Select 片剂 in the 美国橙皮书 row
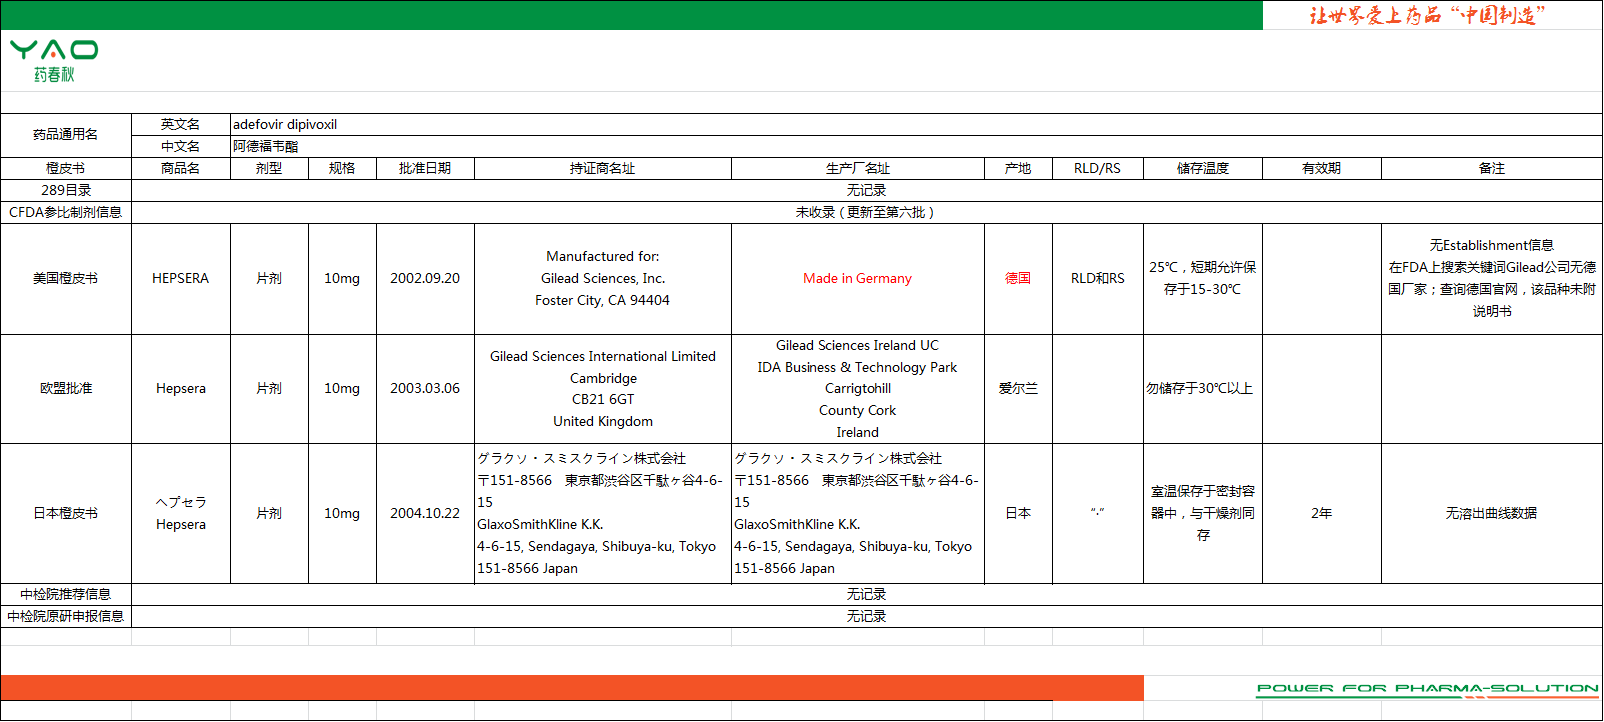Viewport: 1604px width, 722px height. point(269,279)
